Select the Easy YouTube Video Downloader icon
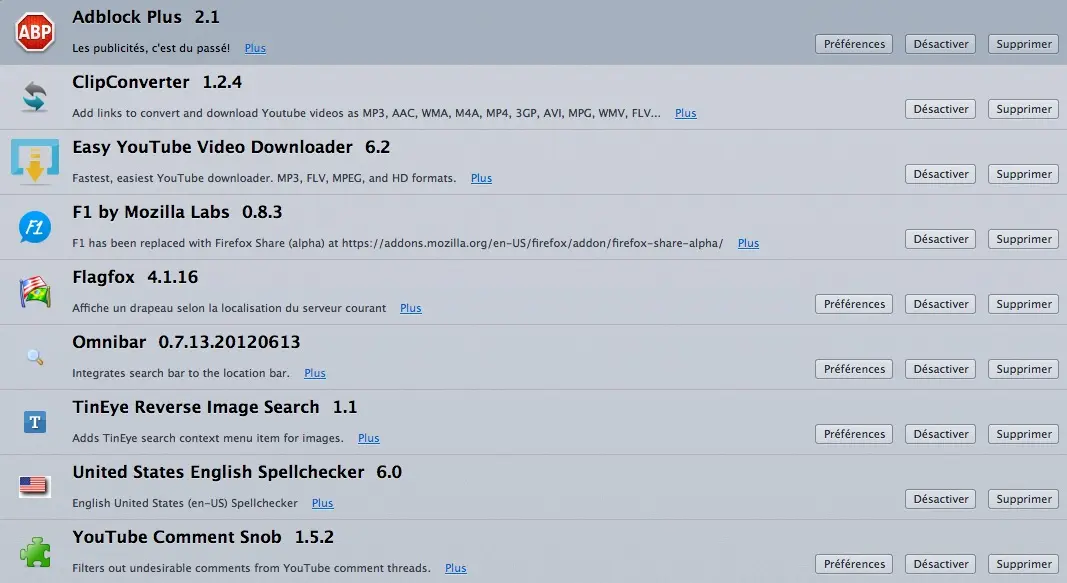Screen dimensions: 1067x583 pos(35,161)
